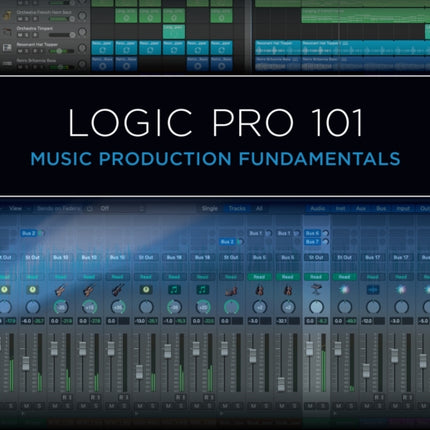This screenshot has height=430, width=430.
Task: Click the cello icon on the -32.1 strip
Action: click(287, 289)
